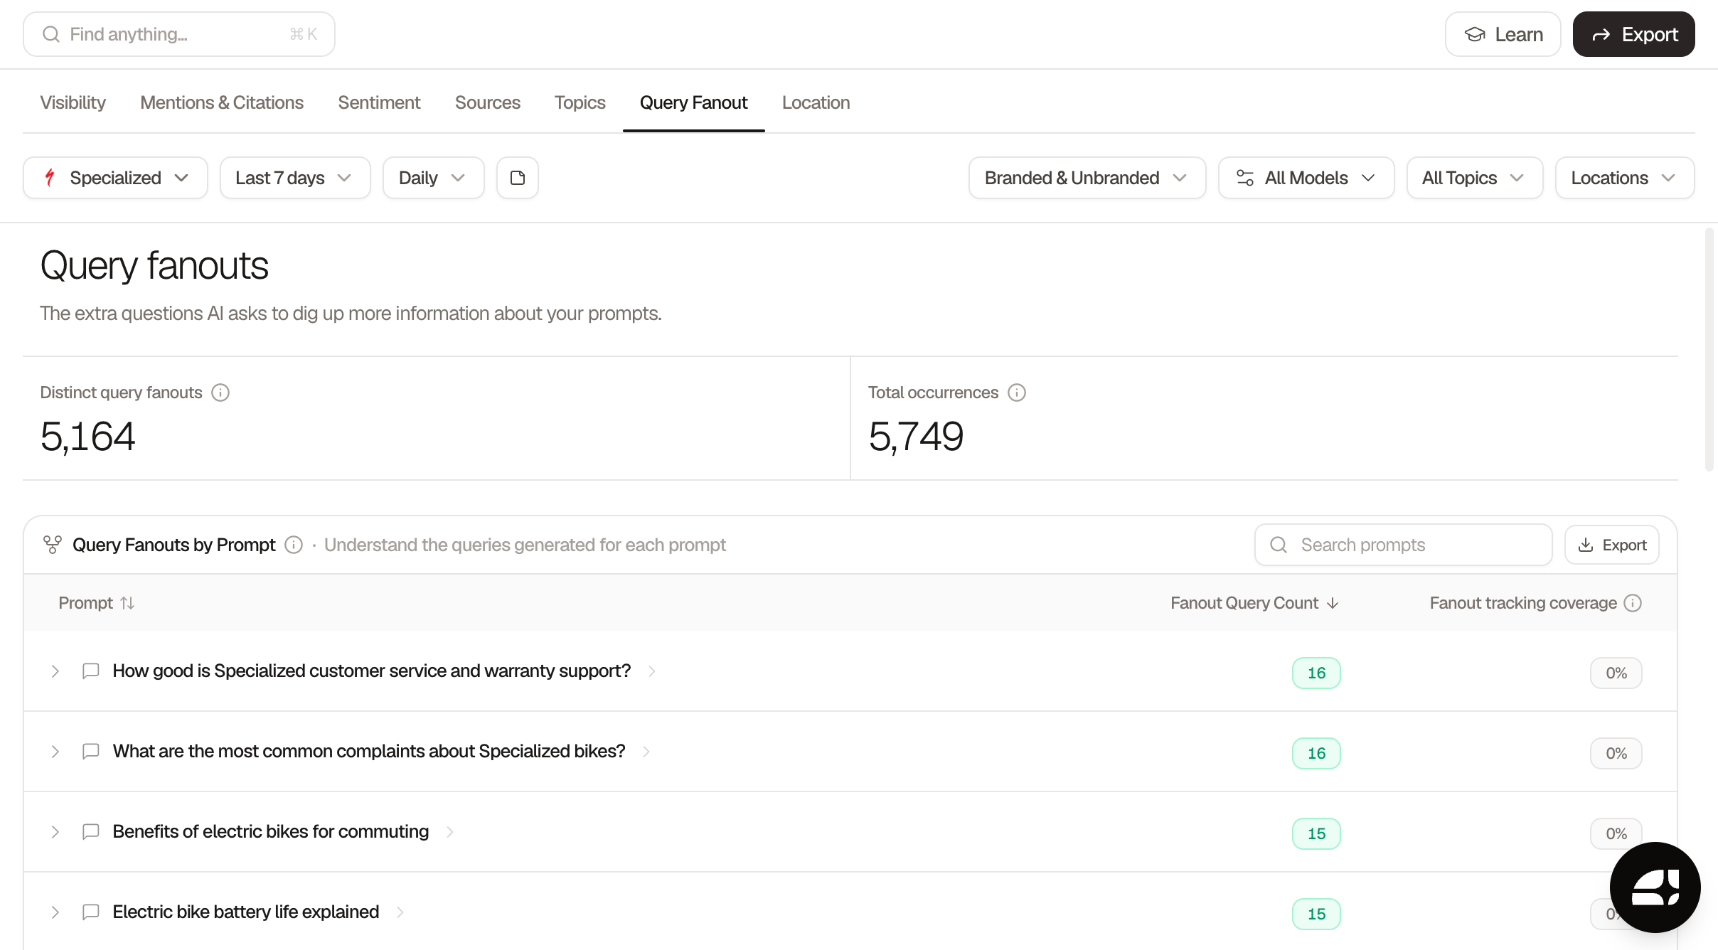Focus the Find anything search box
The height and width of the screenshot is (950, 1718).
coord(179,34)
